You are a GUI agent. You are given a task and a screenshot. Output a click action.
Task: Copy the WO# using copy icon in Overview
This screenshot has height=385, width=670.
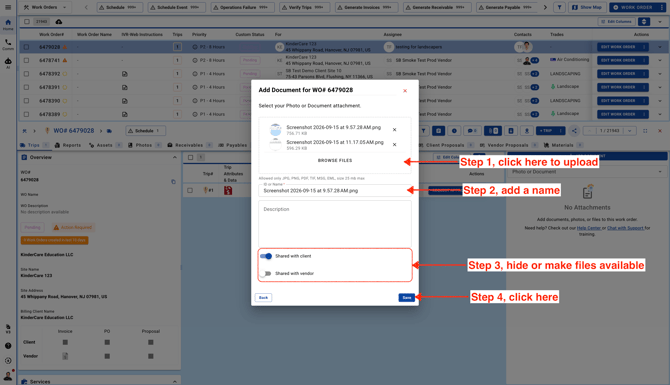click(173, 182)
